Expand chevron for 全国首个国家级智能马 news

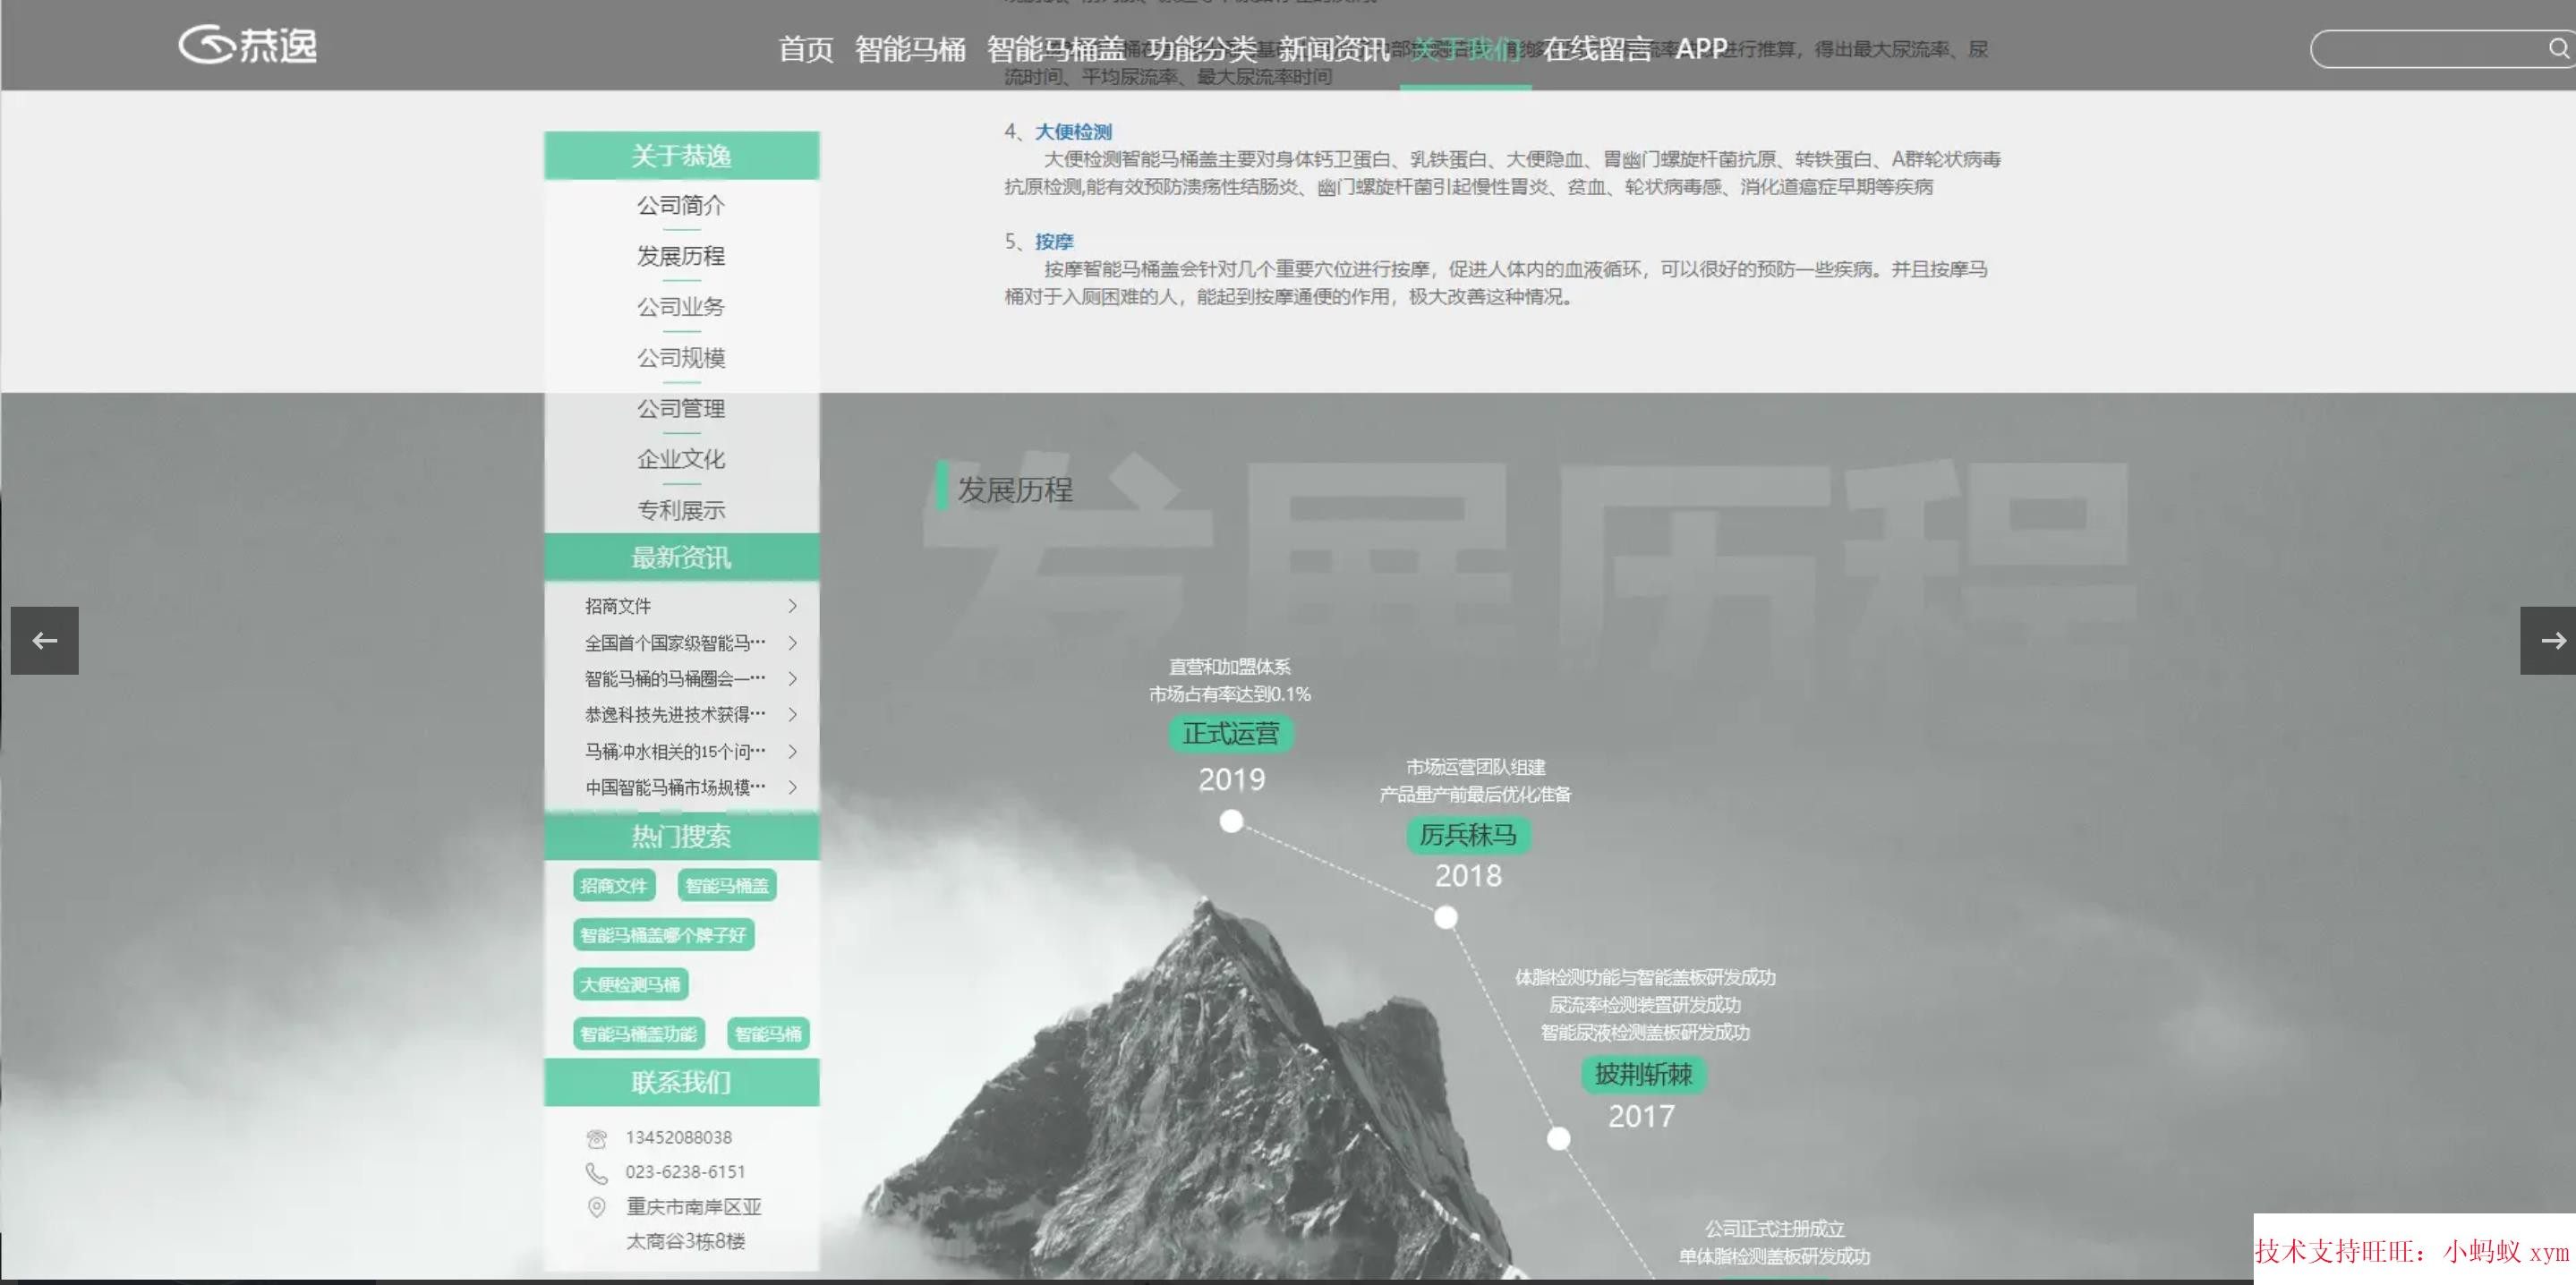(792, 642)
